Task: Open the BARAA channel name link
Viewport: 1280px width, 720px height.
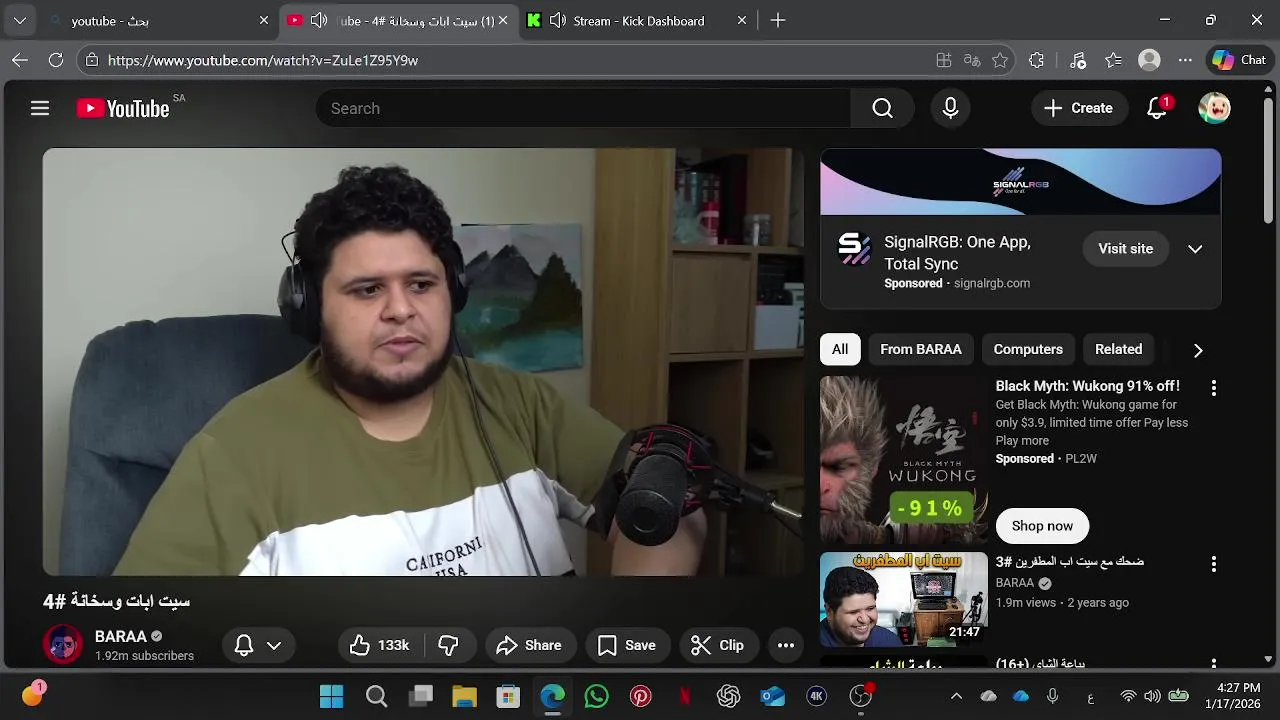Action: point(121,636)
